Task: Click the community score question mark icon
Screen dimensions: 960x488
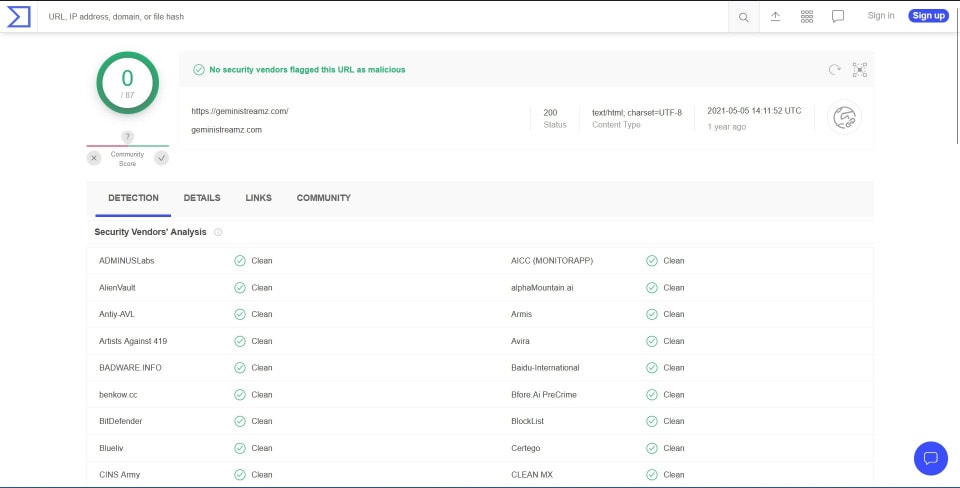Action: pyautogui.click(x=127, y=137)
